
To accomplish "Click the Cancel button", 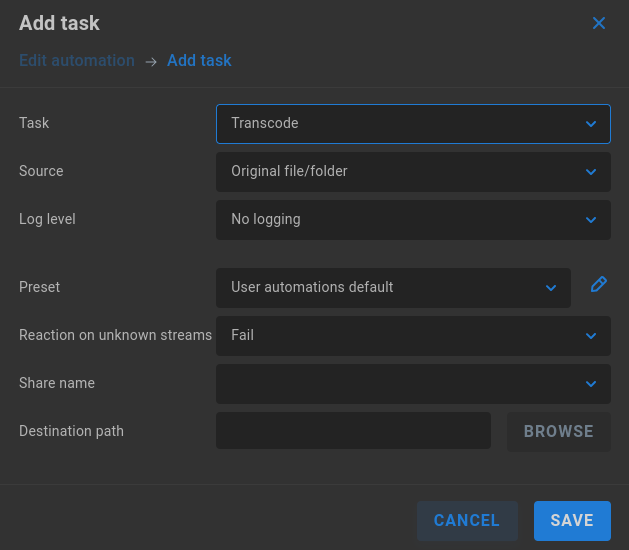I will point(467,521).
